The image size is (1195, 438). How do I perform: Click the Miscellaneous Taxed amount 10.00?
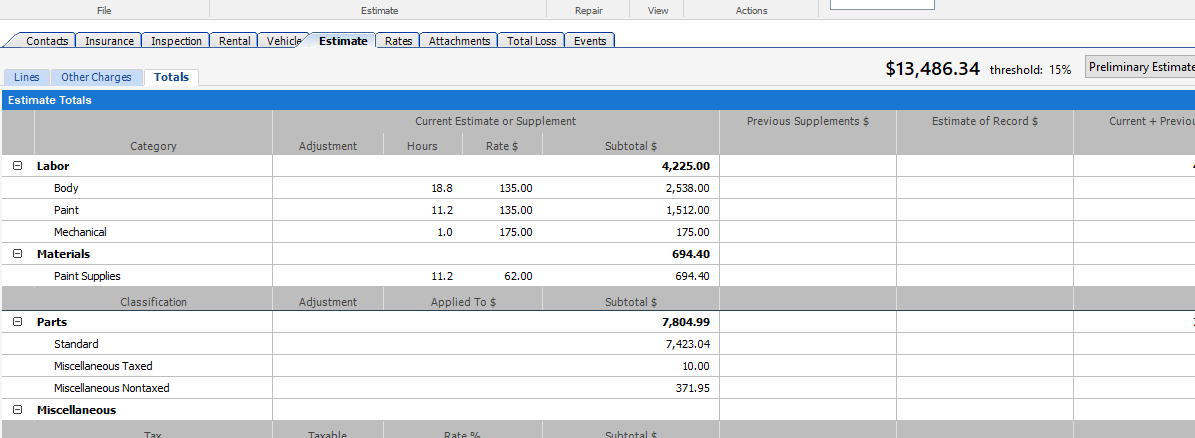(695, 366)
